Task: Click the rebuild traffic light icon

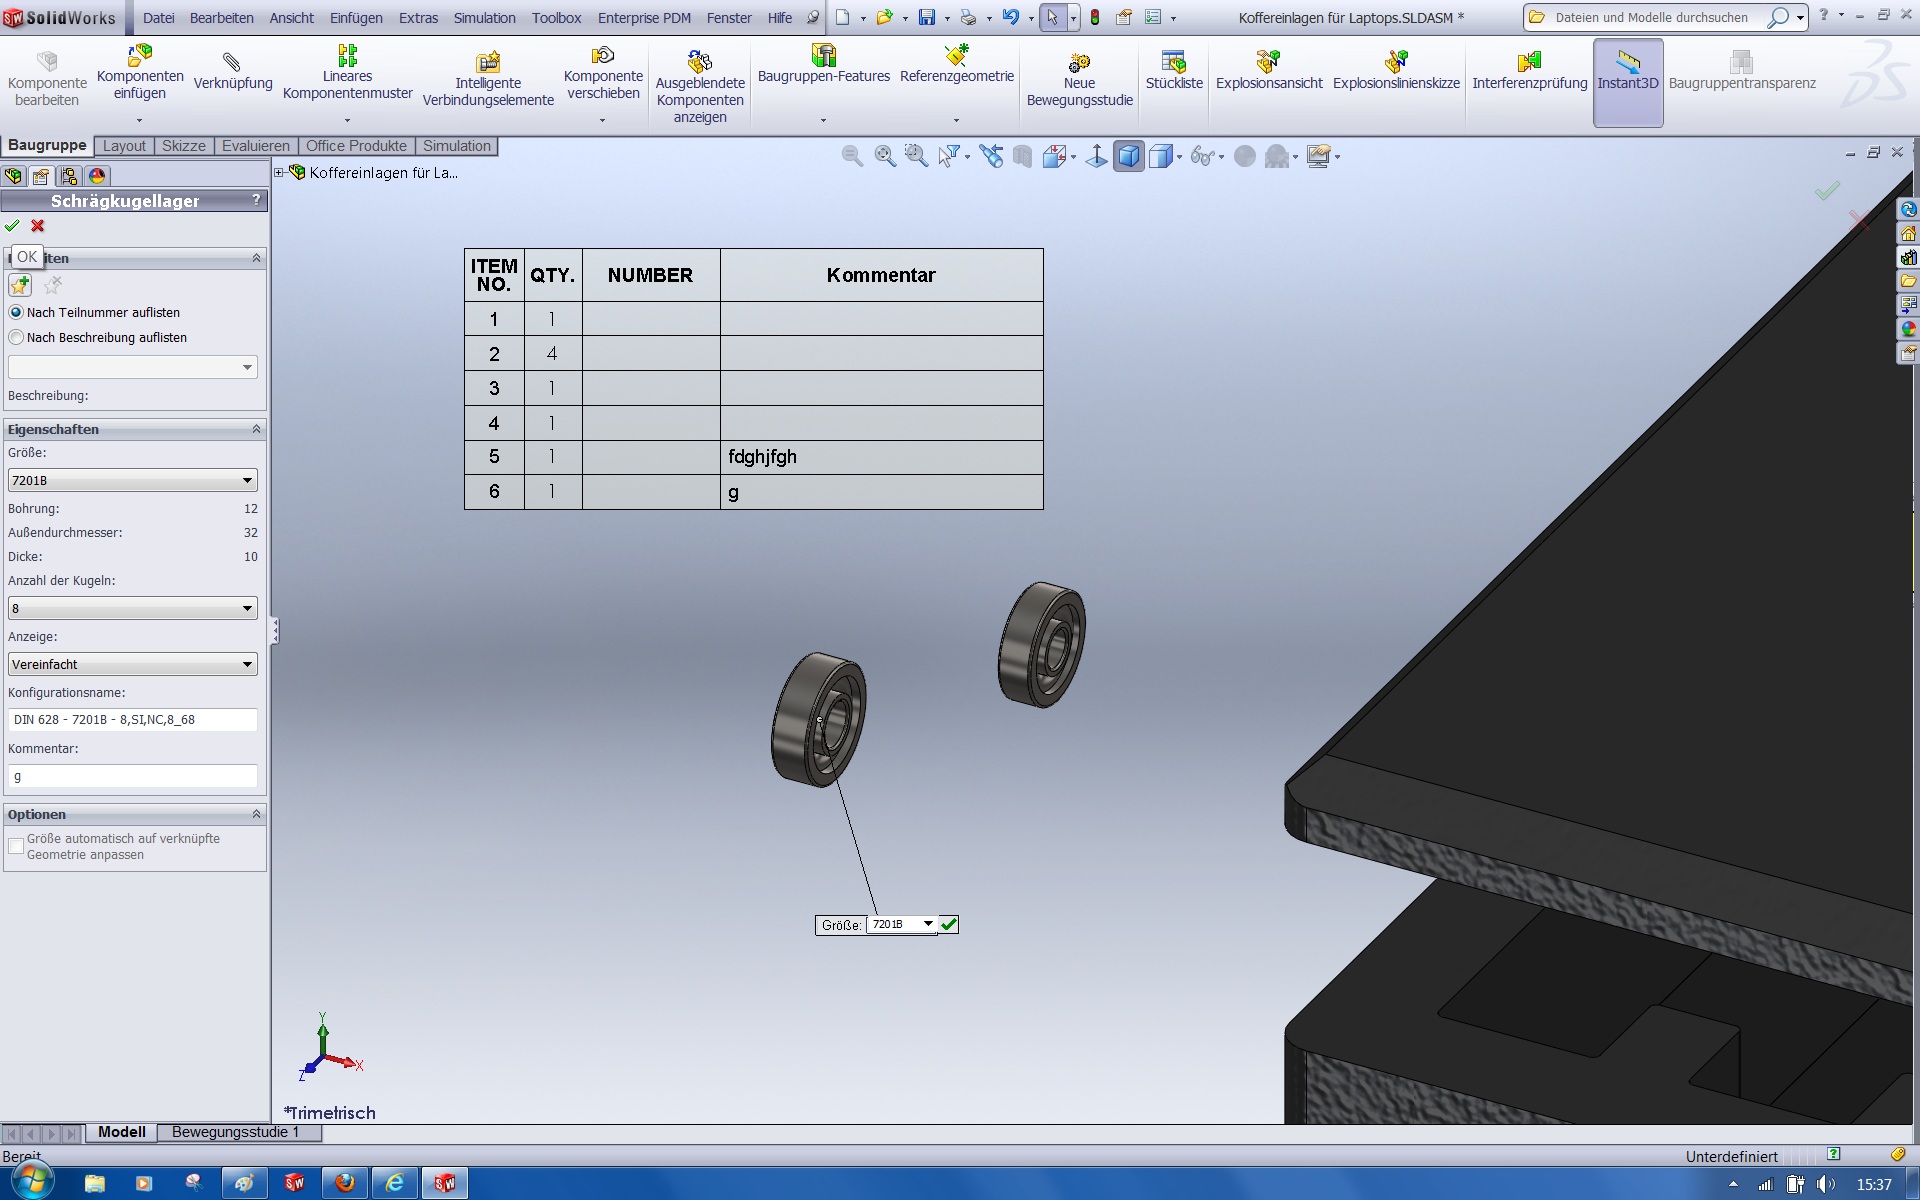Action: click(x=1095, y=17)
